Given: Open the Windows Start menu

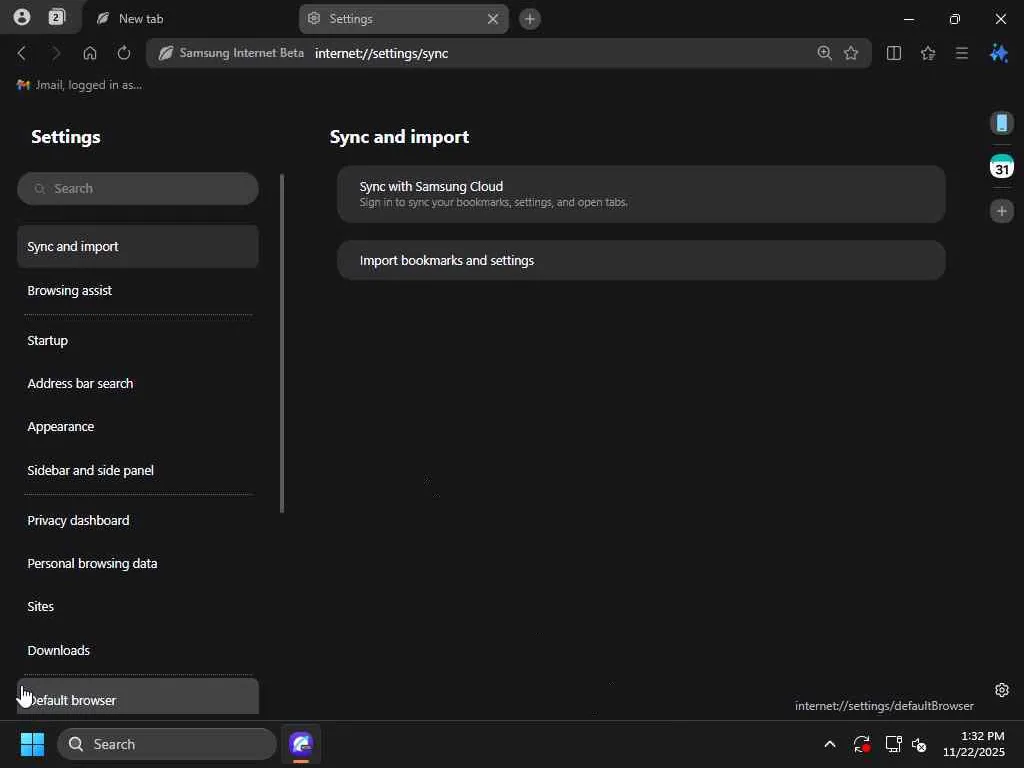Looking at the screenshot, I should (x=32, y=744).
